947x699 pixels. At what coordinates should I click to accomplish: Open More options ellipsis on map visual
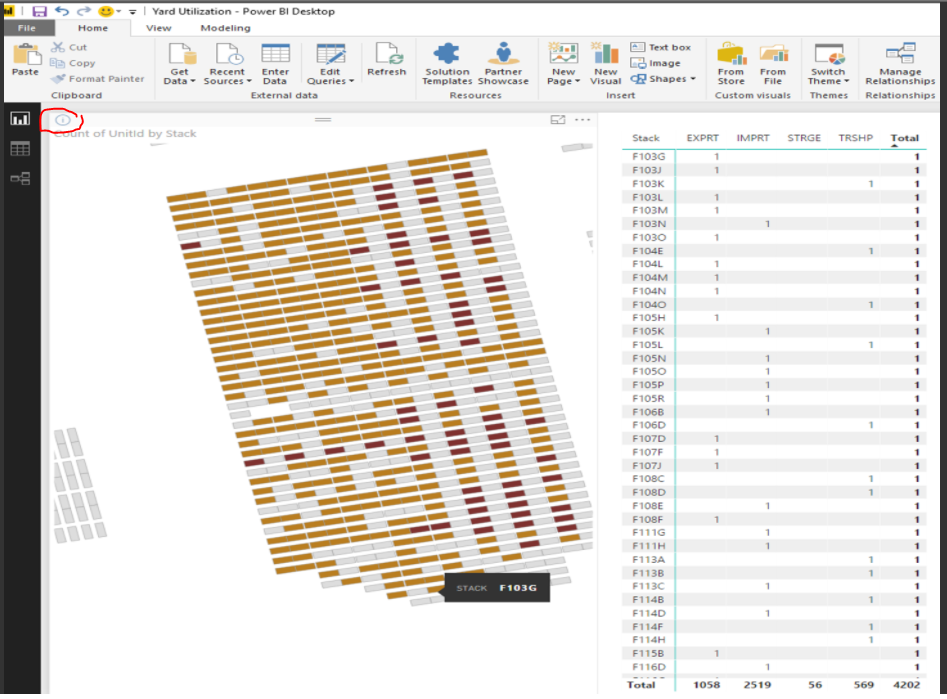[582, 120]
